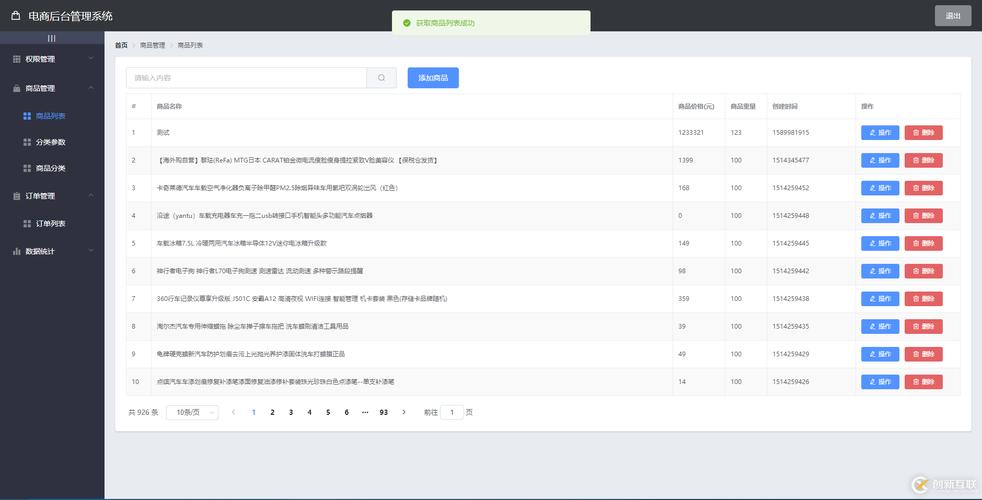Click the 添加商品 button

pos(433,78)
